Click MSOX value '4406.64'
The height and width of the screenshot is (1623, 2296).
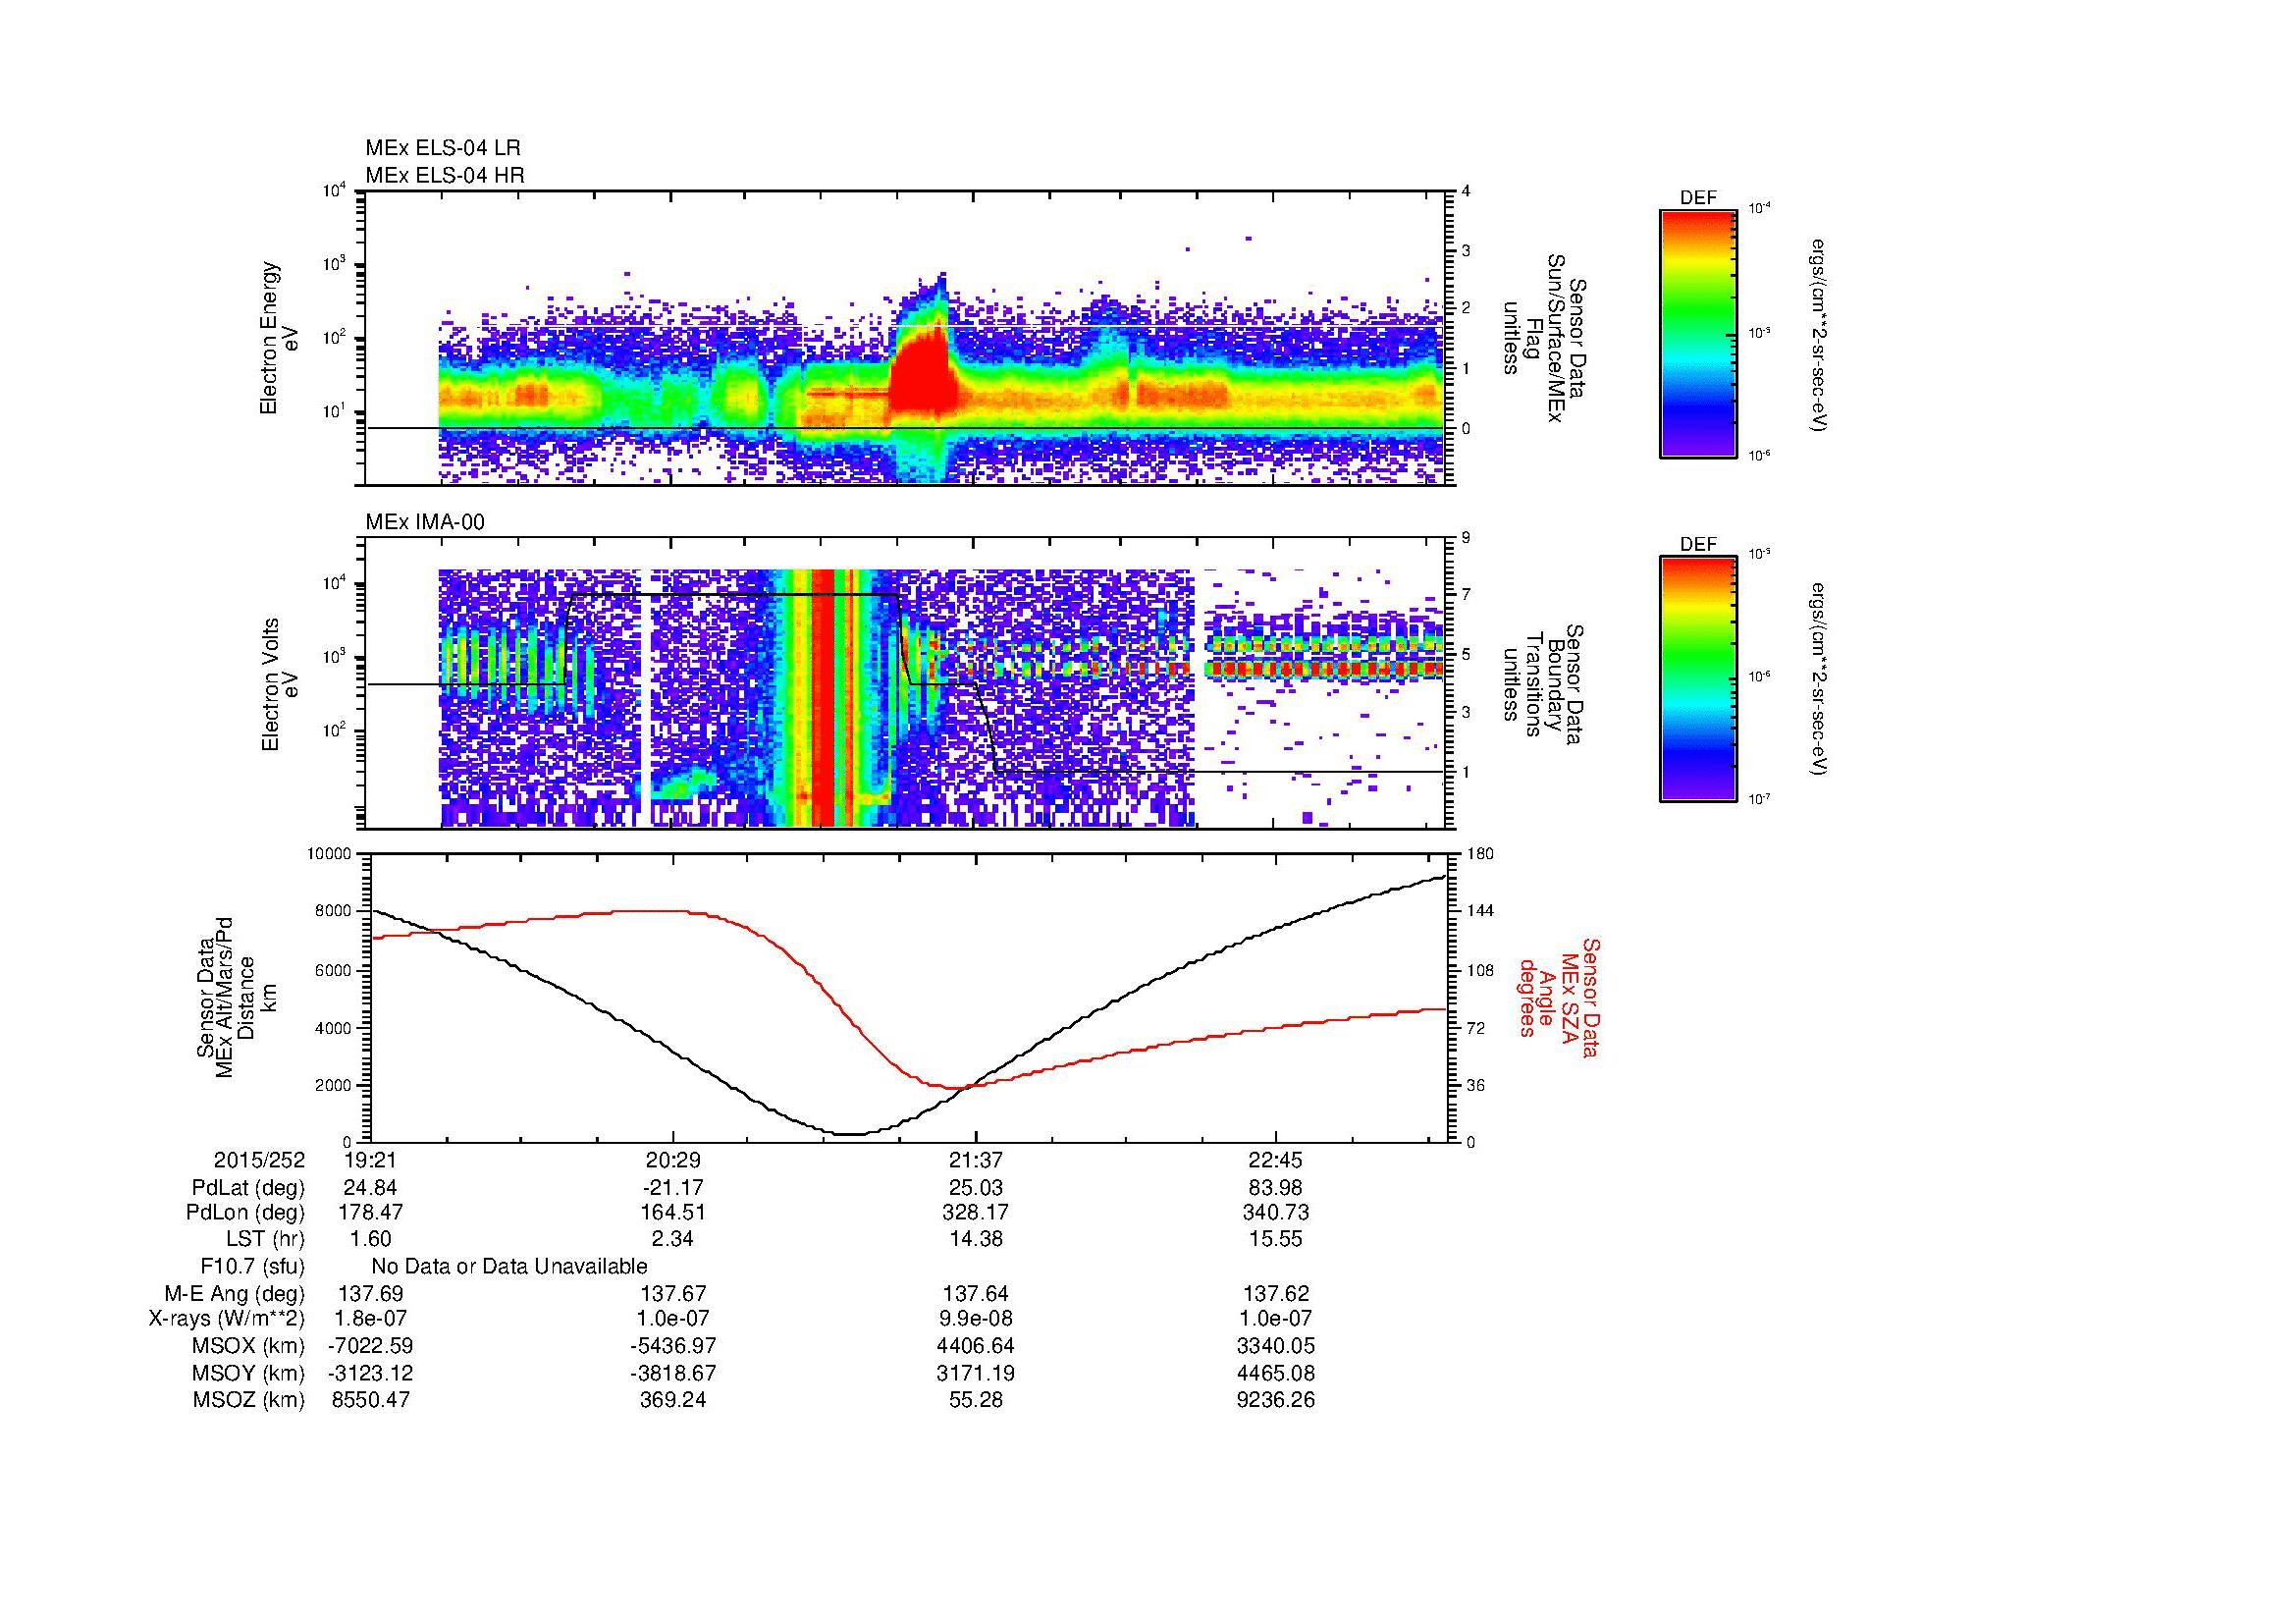[x=976, y=1346]
